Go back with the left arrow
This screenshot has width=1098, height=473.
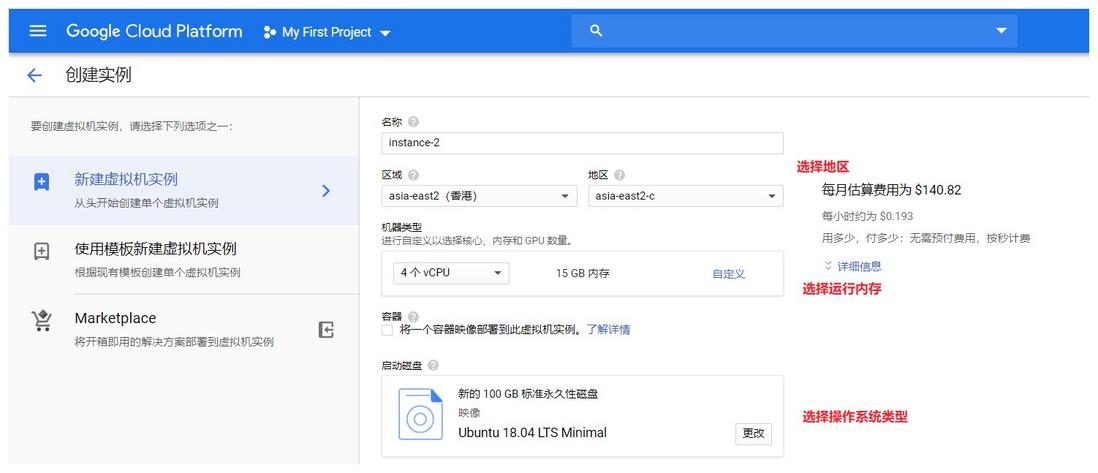pyautogui.click(x=34, y=76)
